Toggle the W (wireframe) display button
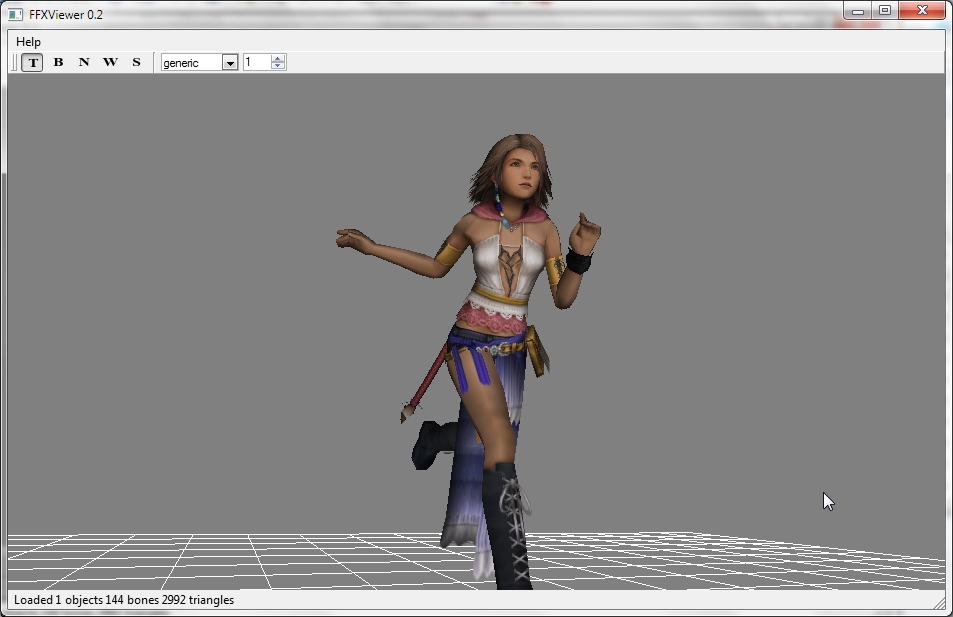 (x=110, y=63)
